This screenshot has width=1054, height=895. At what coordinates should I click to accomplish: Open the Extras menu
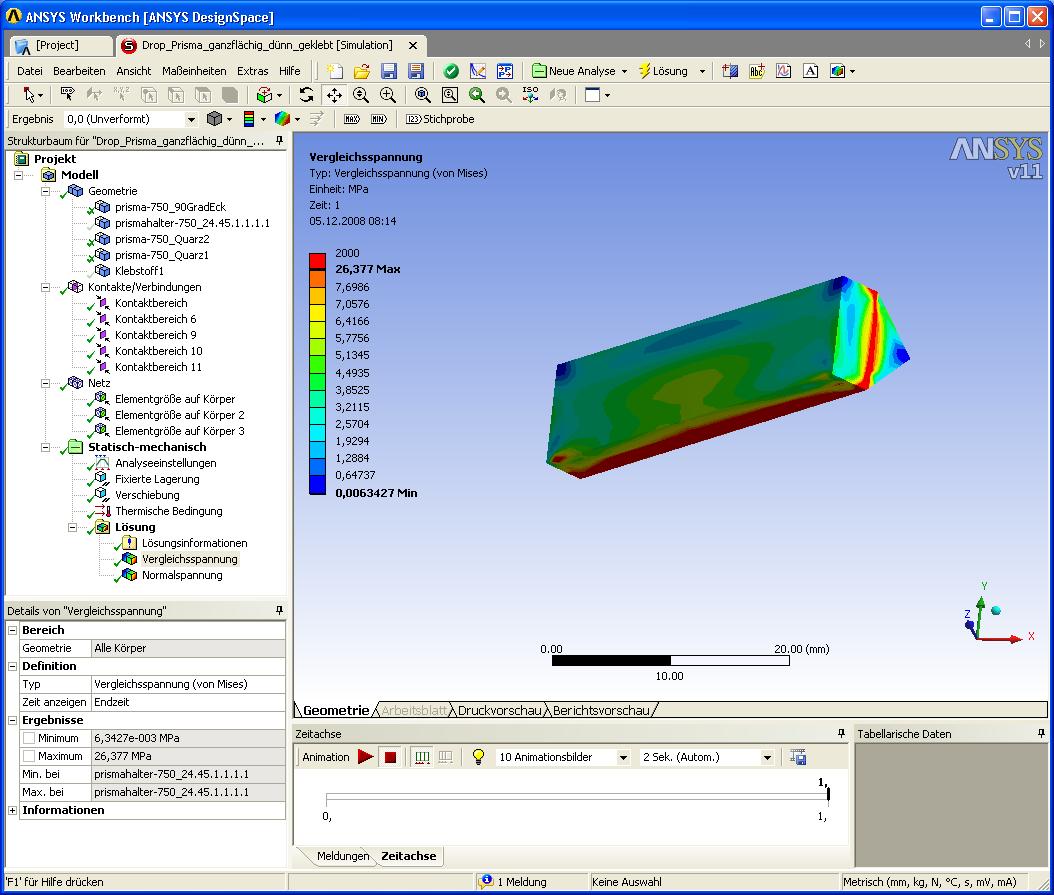253,71
